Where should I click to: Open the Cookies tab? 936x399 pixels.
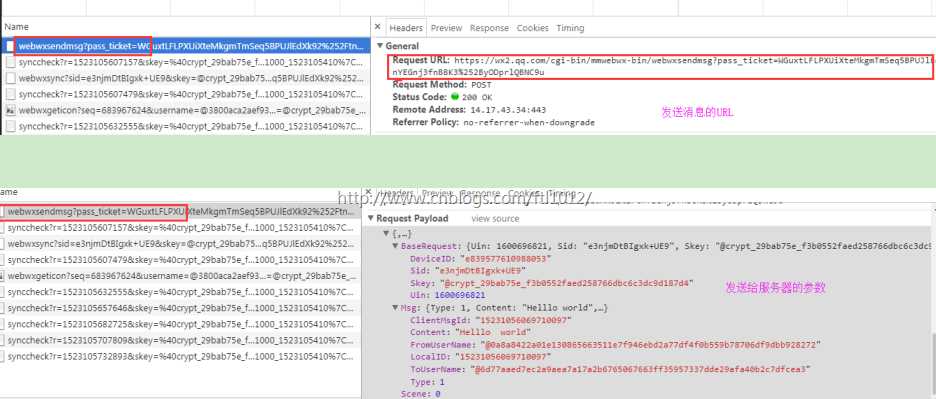532,28
